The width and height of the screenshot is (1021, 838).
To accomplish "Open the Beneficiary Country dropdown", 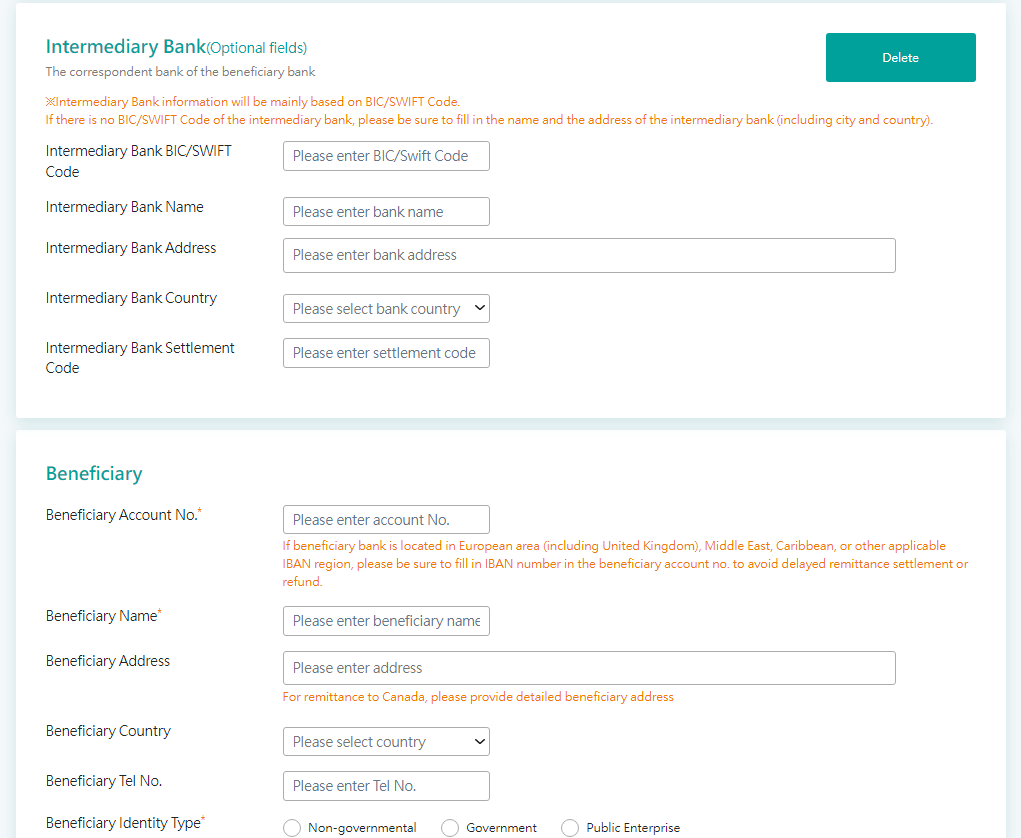I will click(386, 742).
